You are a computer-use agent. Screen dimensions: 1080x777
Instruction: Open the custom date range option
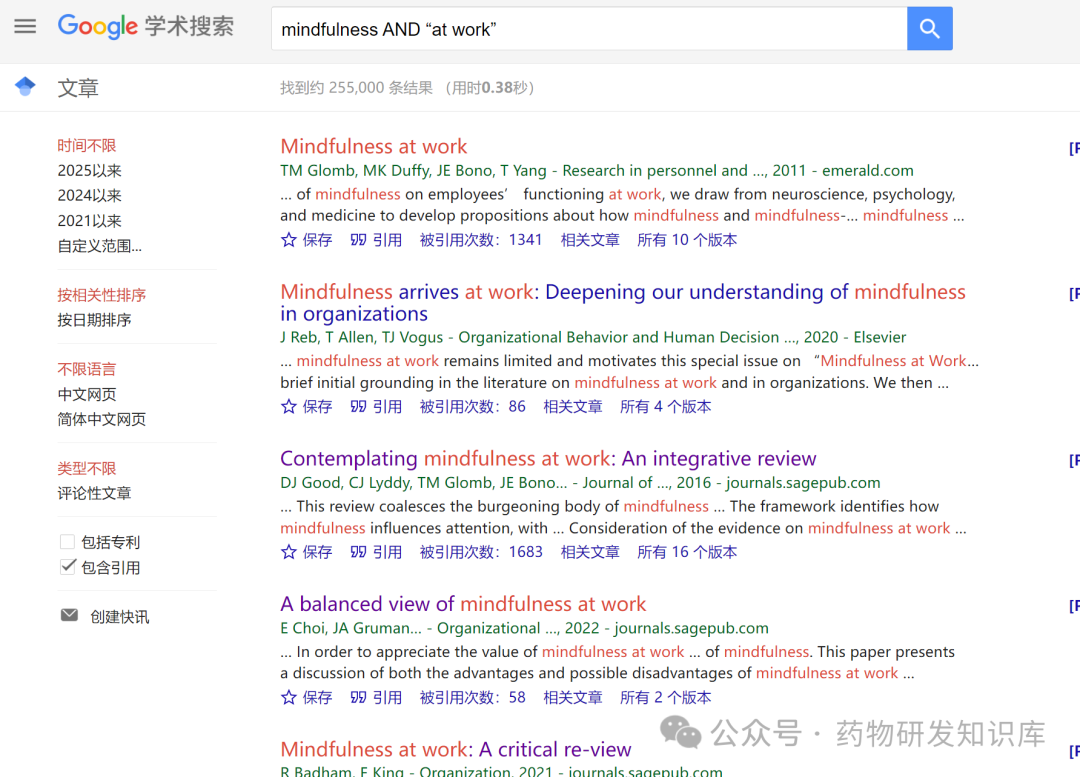coord(99,245)
